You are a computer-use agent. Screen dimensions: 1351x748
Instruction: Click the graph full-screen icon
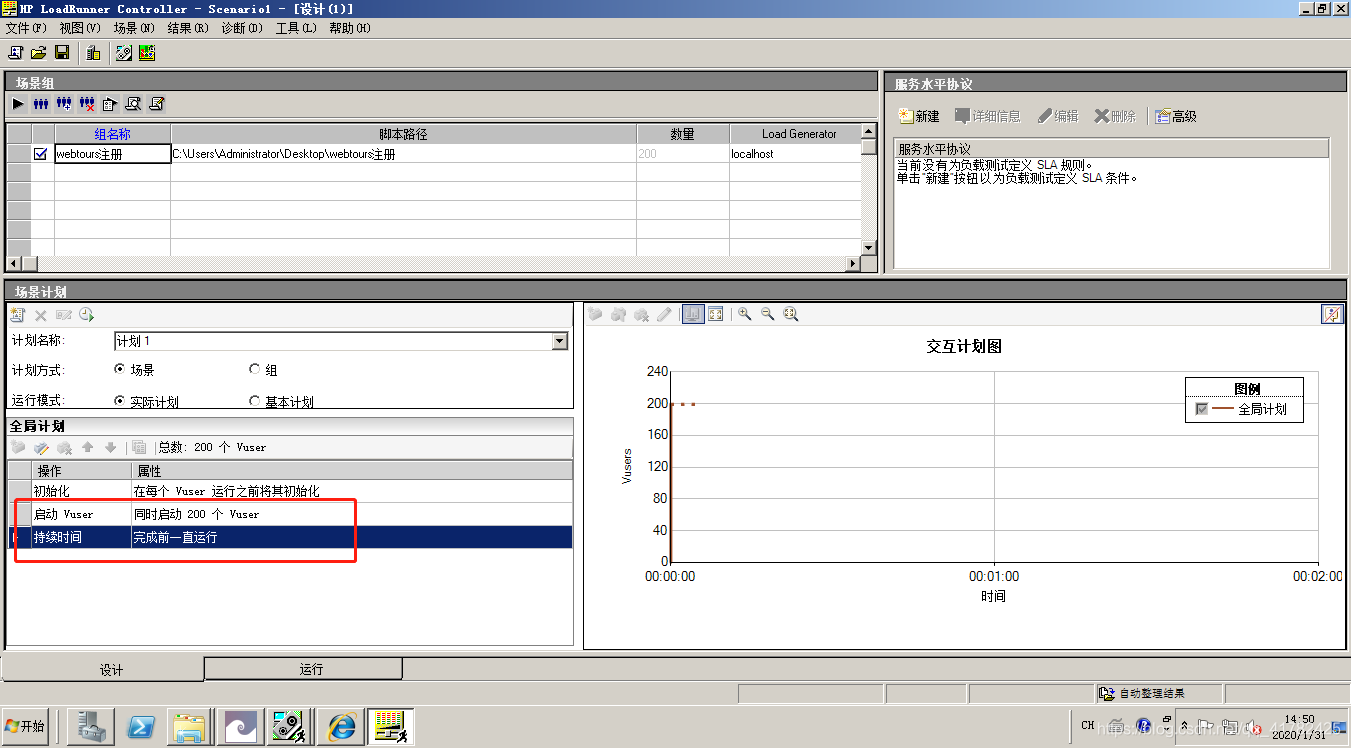[x=716, y=314]
